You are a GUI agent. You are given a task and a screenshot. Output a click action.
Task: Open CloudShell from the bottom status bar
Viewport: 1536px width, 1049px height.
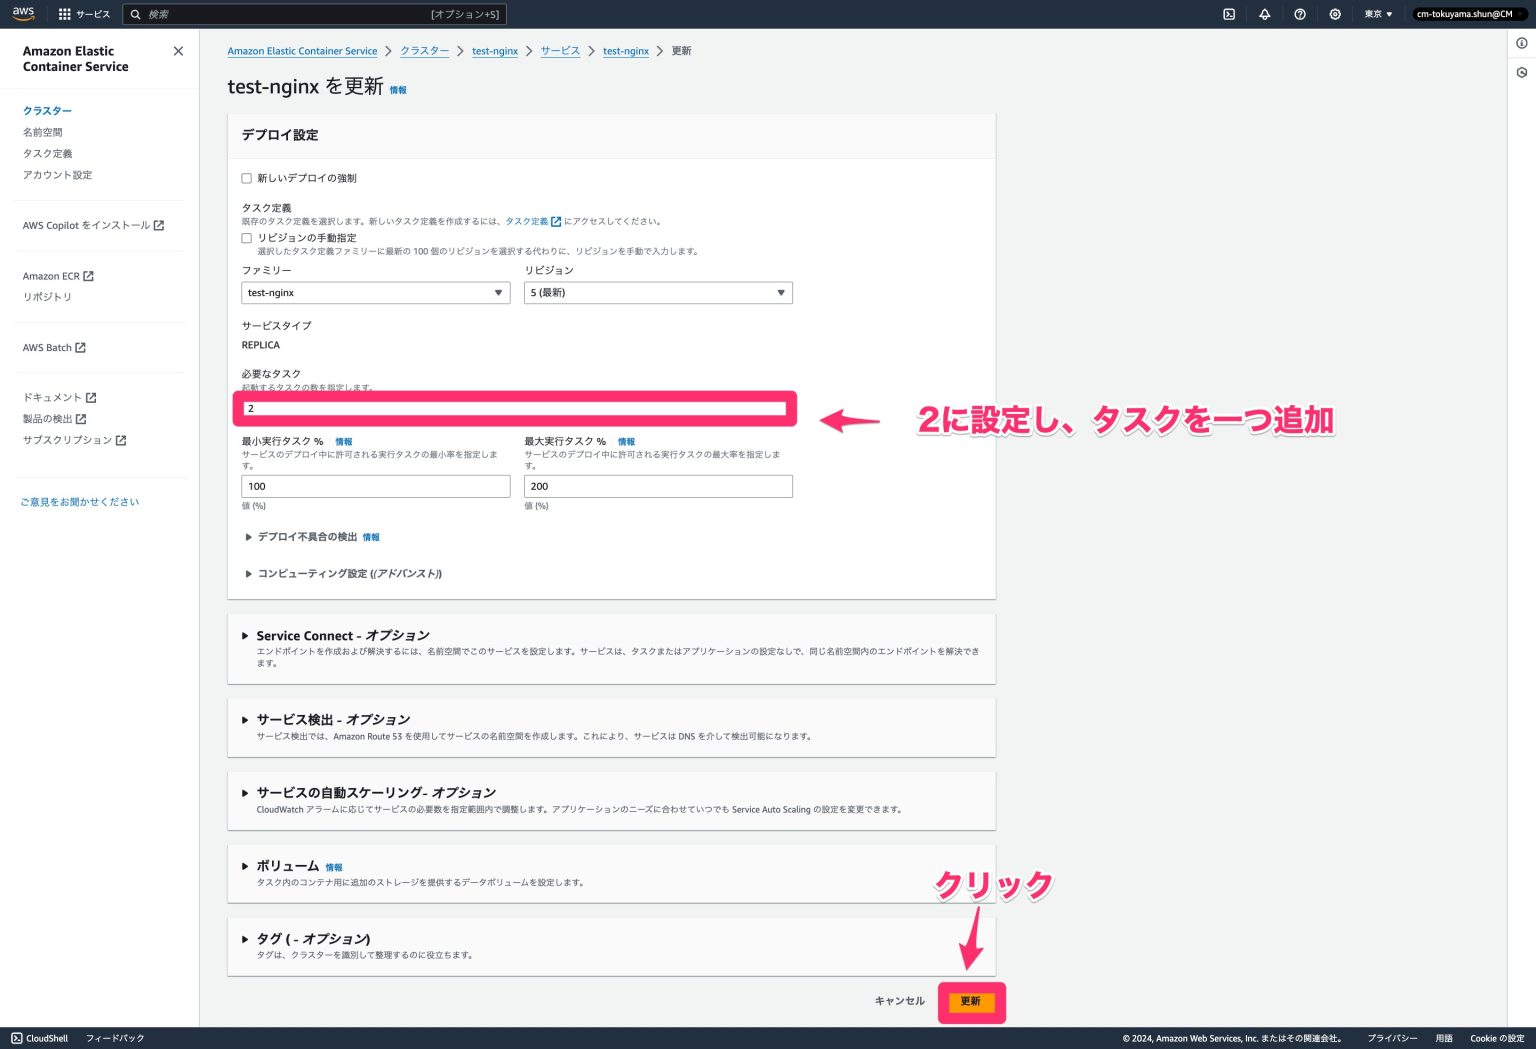click(x=42, y=1038)
